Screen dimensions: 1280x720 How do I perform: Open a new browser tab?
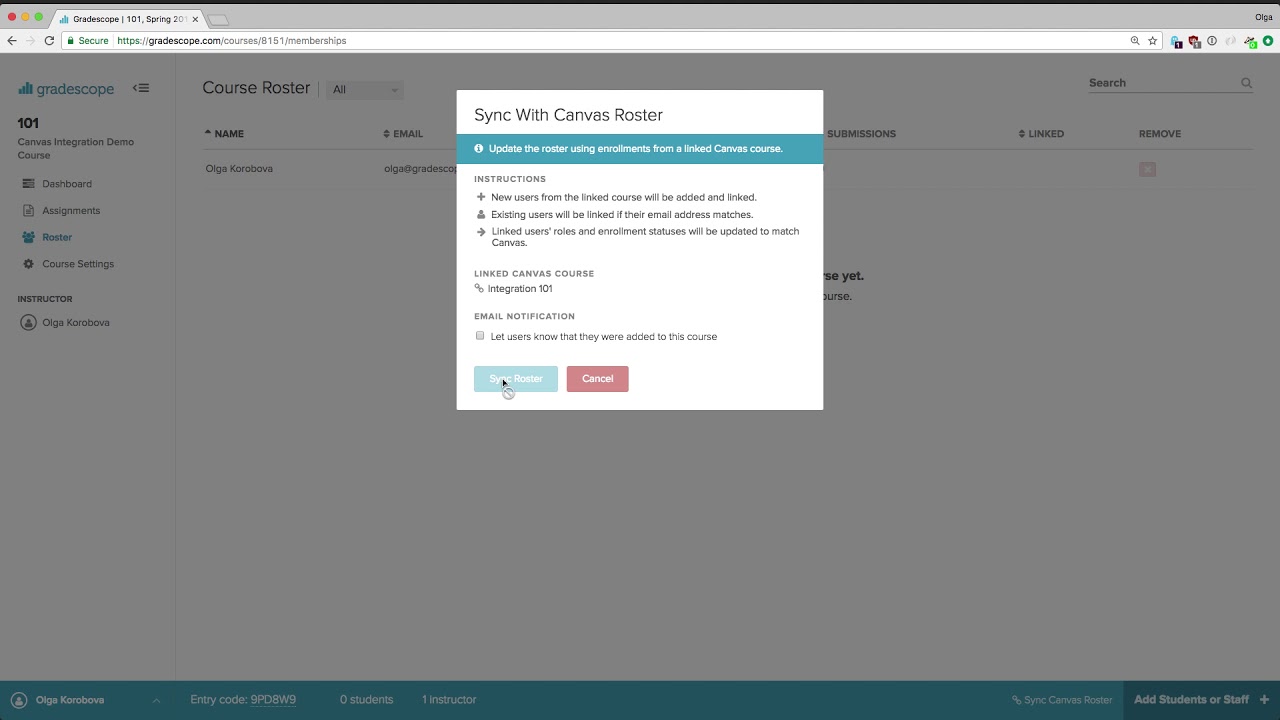click(218, 20)
